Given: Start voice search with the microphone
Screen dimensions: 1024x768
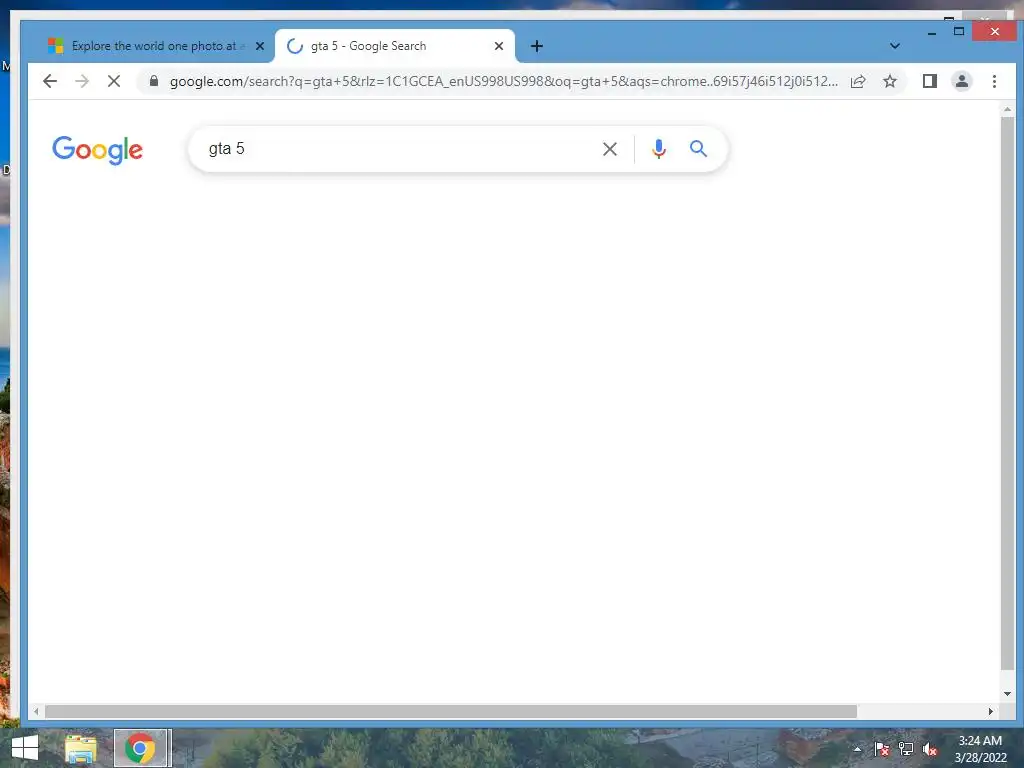Looking at the screenshot, I should coord(659,149).
